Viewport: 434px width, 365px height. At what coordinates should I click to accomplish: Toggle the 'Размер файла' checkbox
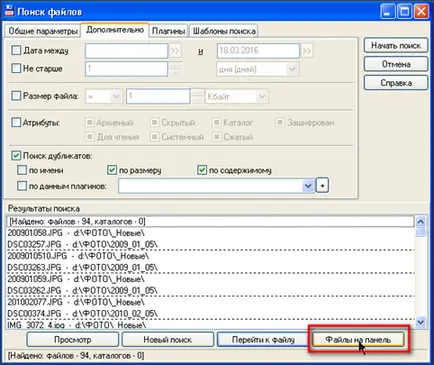[x=16, y=96]
